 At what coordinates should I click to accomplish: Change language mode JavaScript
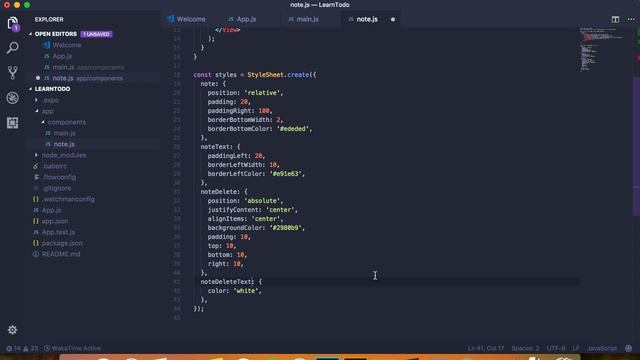coord(602,348)
